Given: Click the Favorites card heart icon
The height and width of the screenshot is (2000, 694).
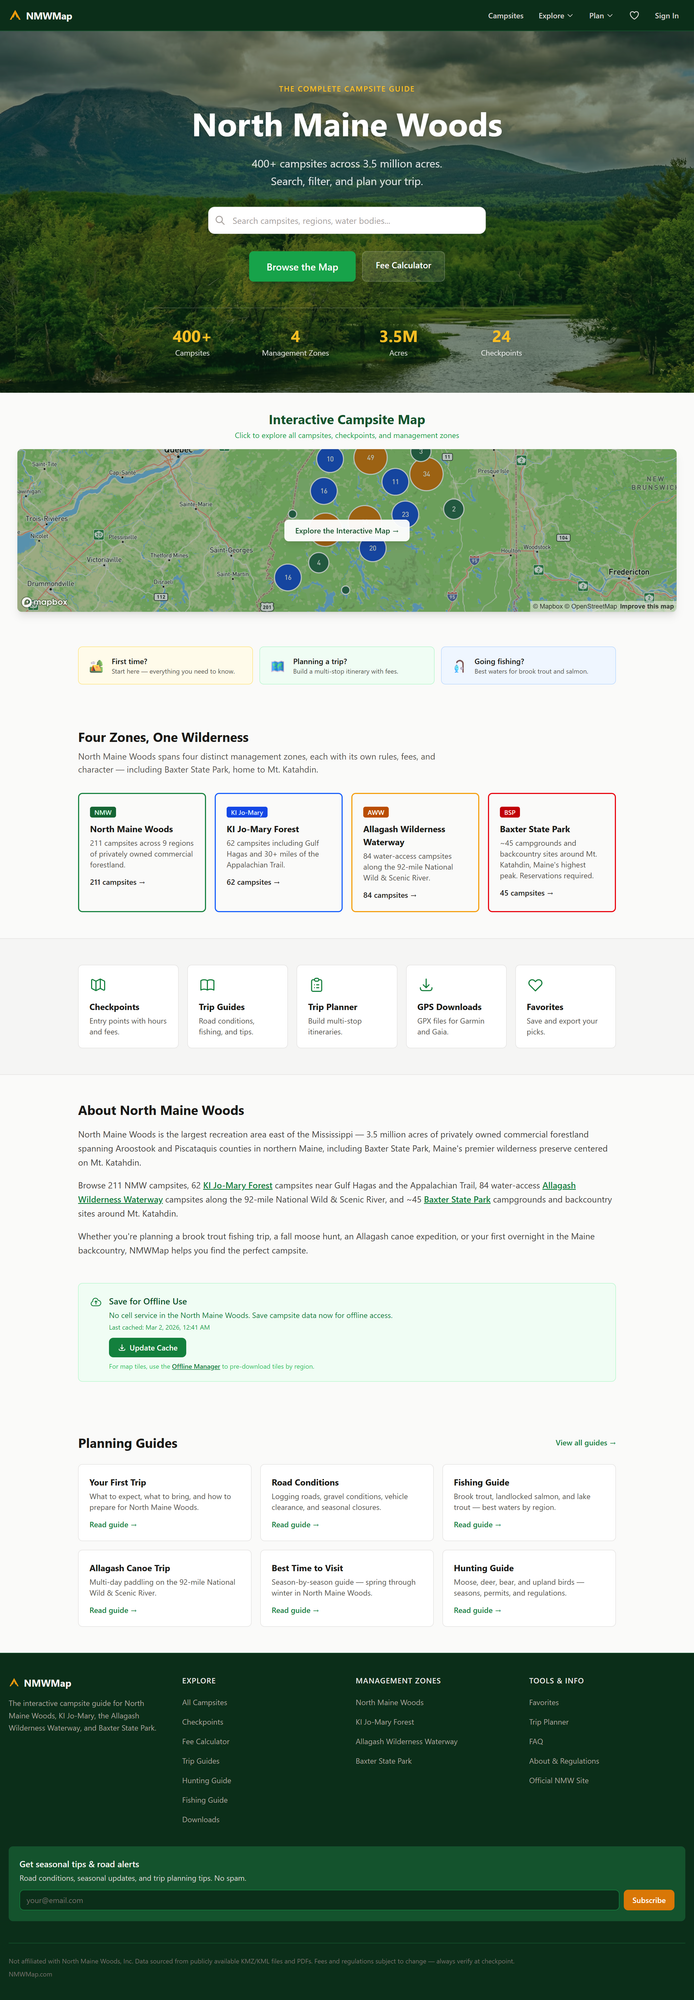Looking at the screenshot, I should [535, 985].
